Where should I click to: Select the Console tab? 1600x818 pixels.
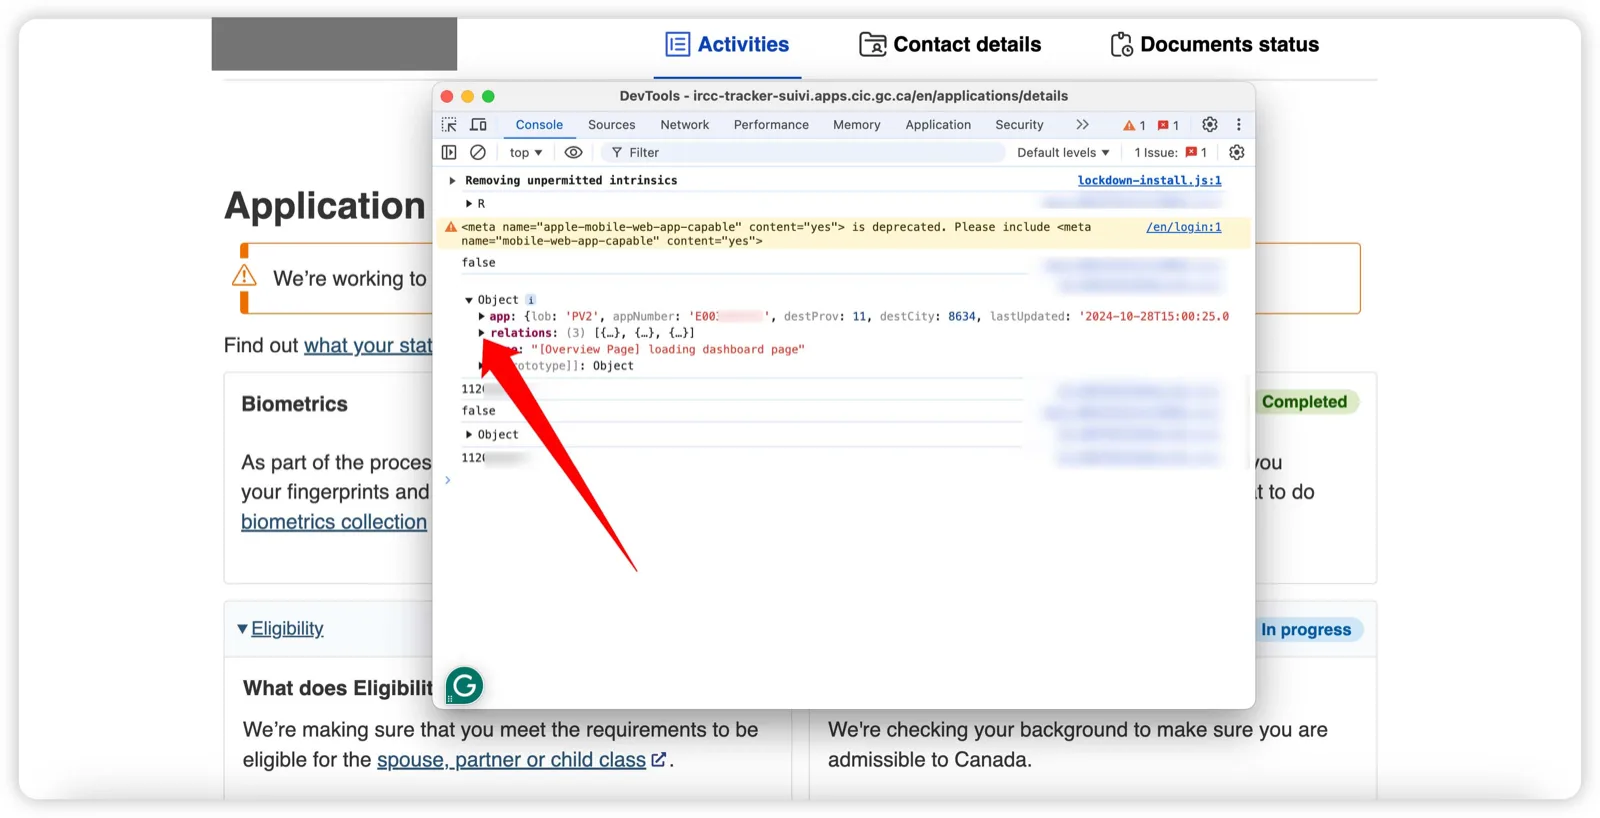tap(539, 125)
